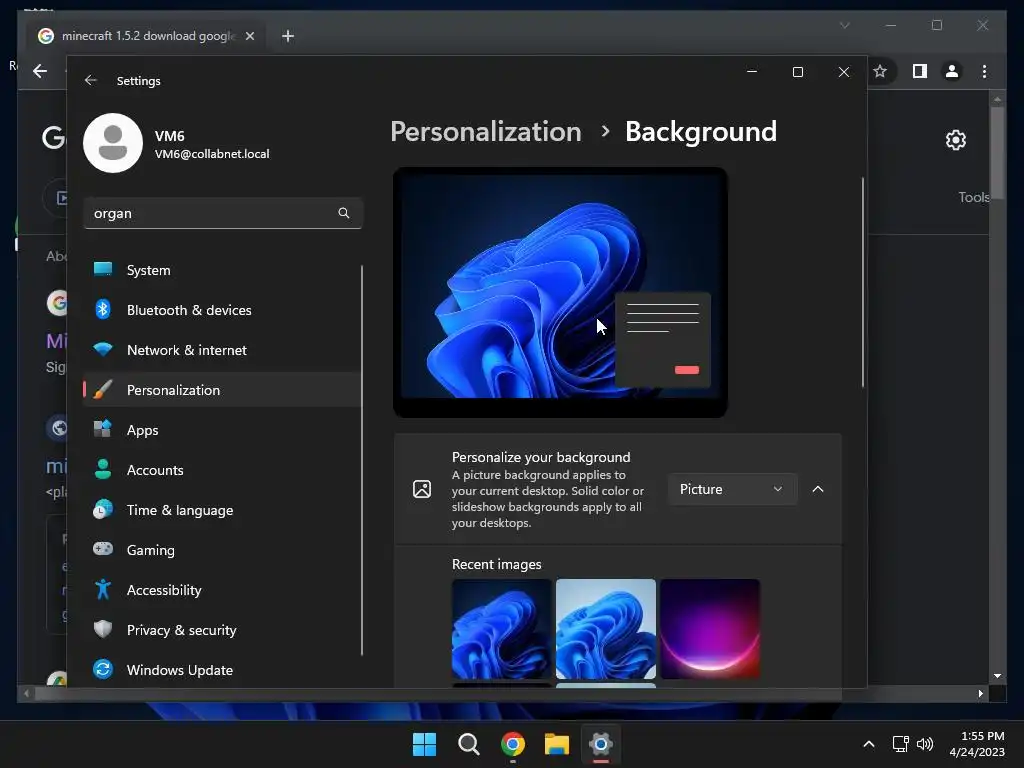Open a new Chrome tab
The width and height of the screenshot is (1024, 768).
click(x=288, y=36)
